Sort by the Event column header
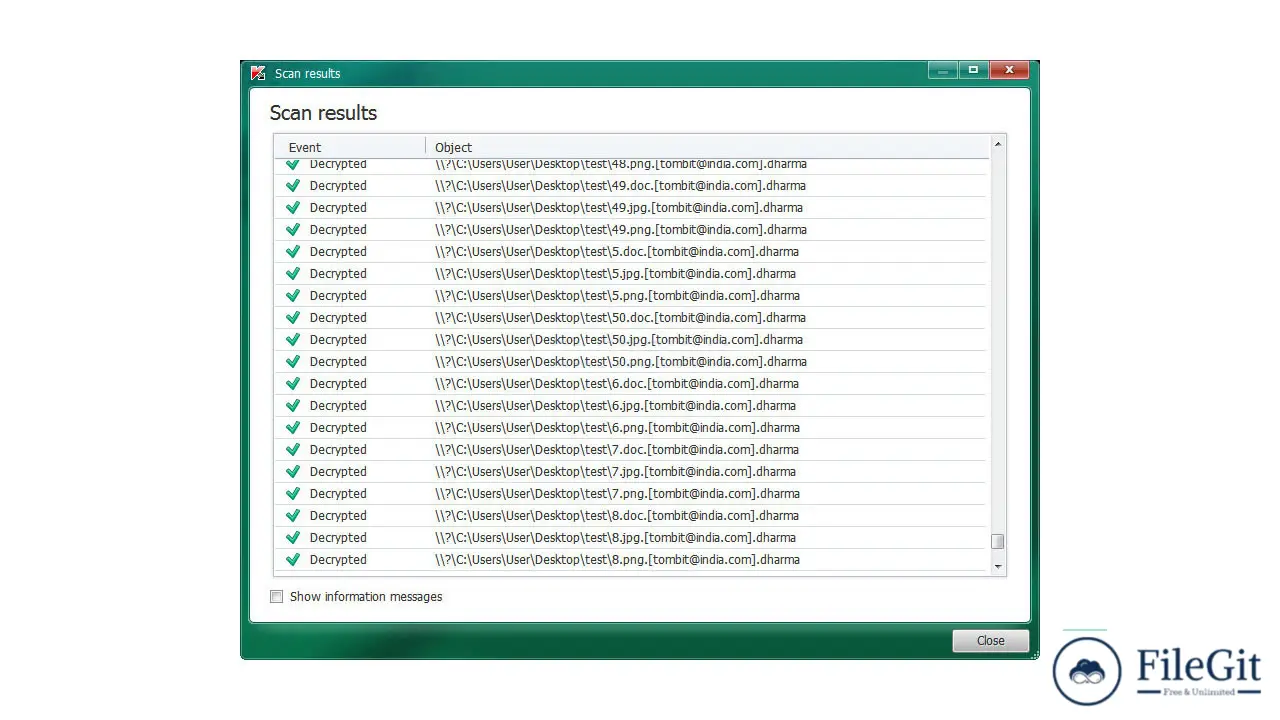This screenshot has width=1280, height=720. click(350, 147)
